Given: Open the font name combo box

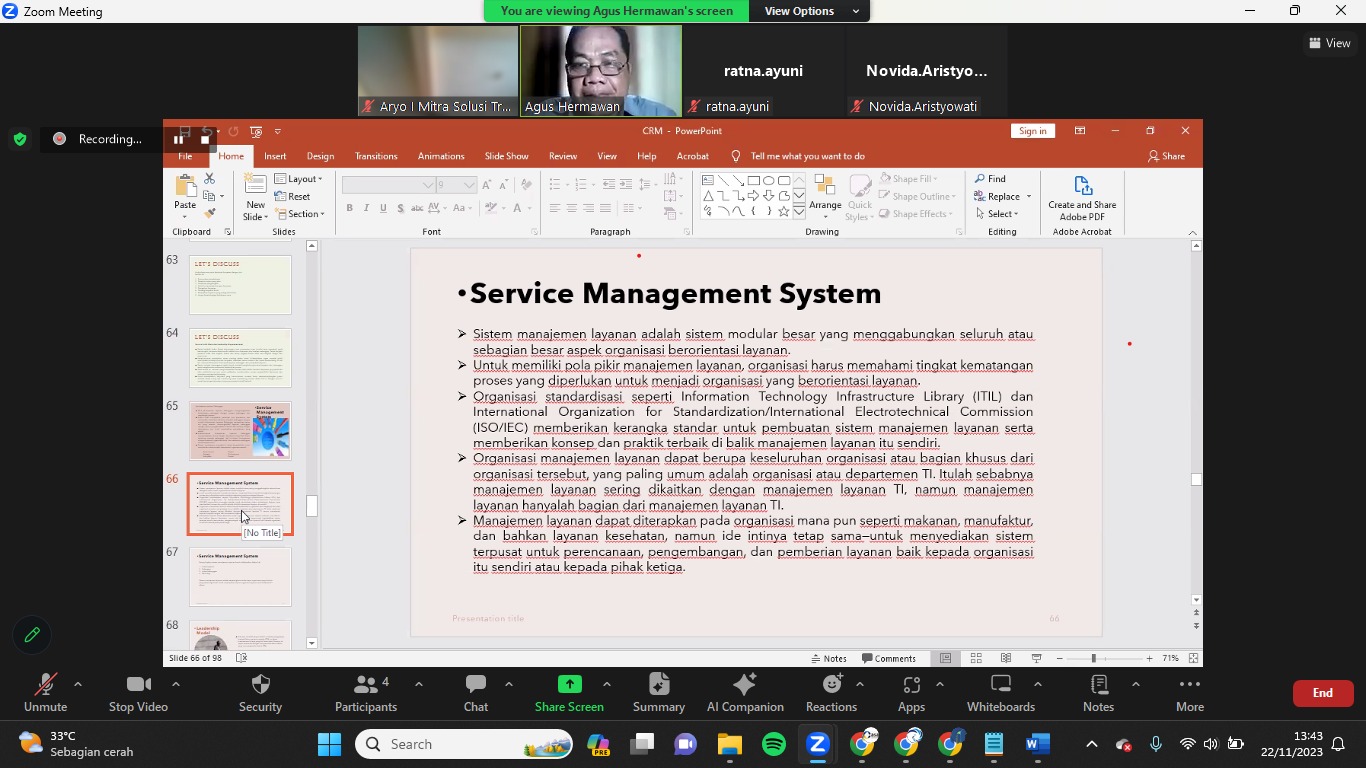Looking at the screenshot, I should tap(388, 185).
